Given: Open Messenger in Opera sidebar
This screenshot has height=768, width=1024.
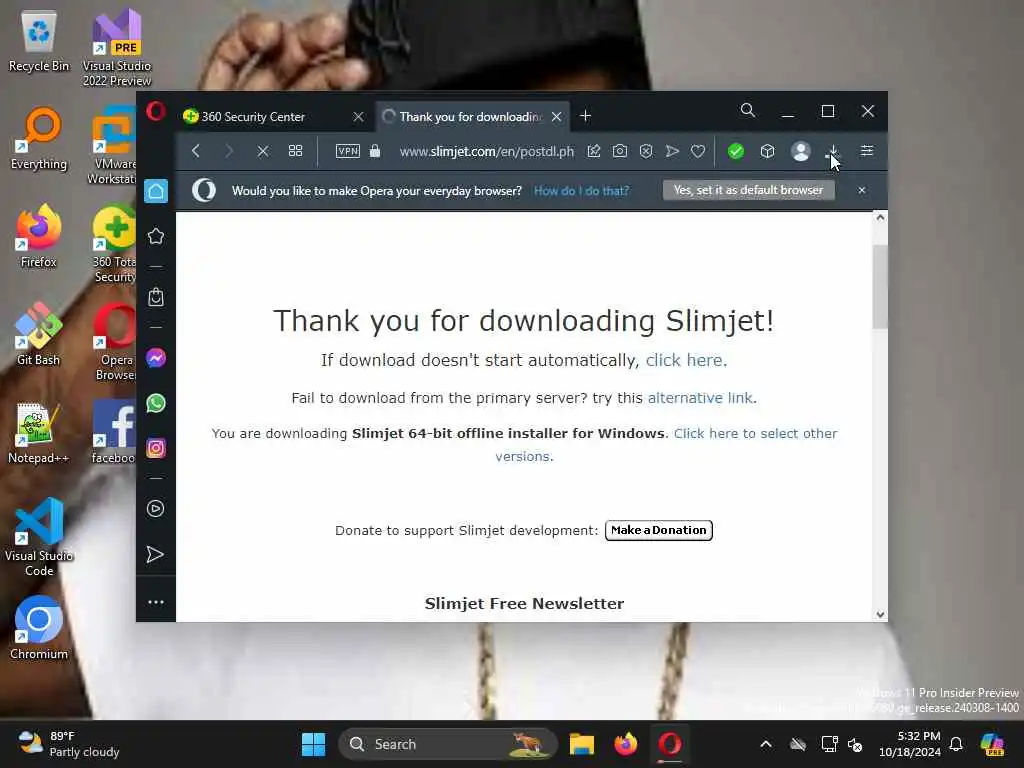Looking at the screenshot, I should 155,358.
